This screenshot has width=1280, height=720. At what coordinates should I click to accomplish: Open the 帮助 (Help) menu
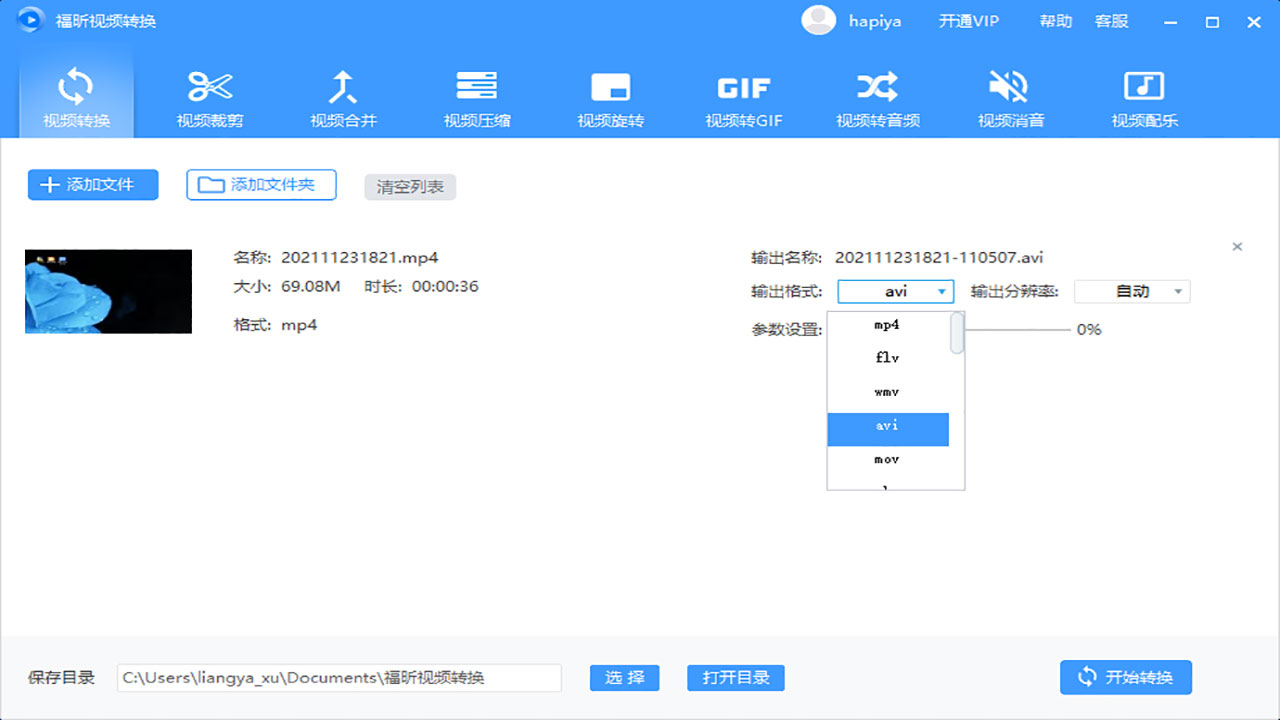tap(1055, 20)
